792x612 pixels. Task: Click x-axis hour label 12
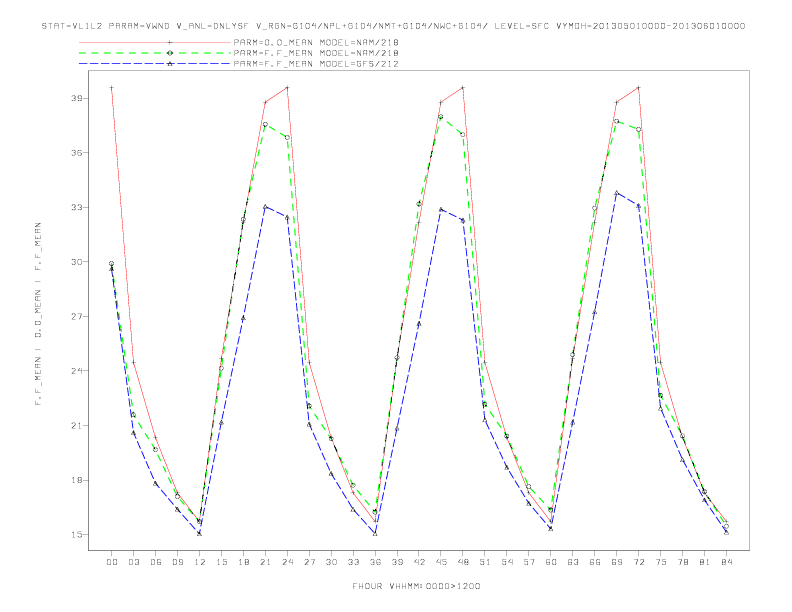200,562
